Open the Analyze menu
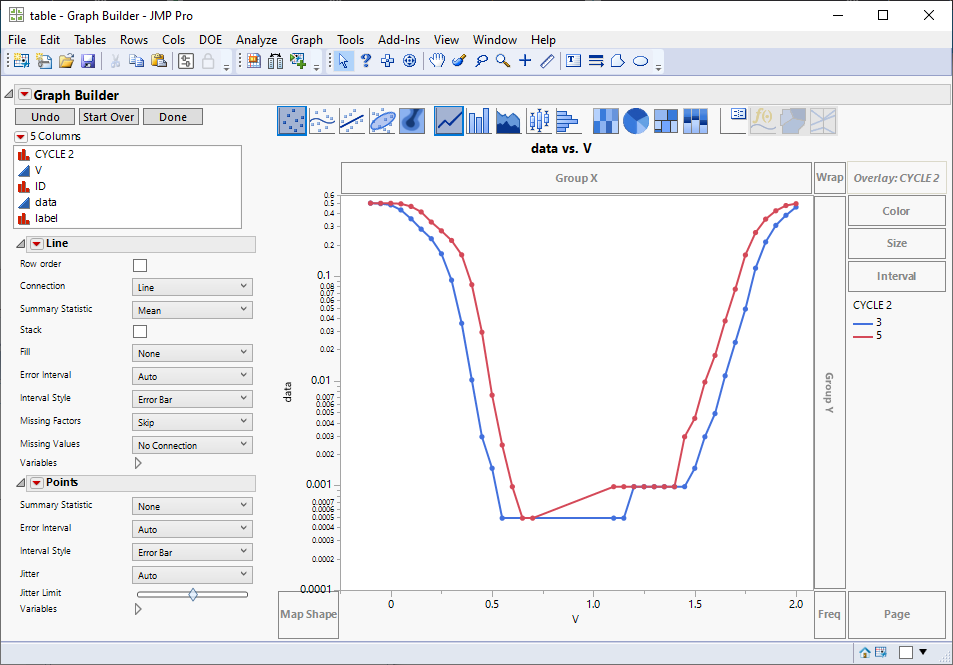 pyautogui.click(x=256, y=40)
